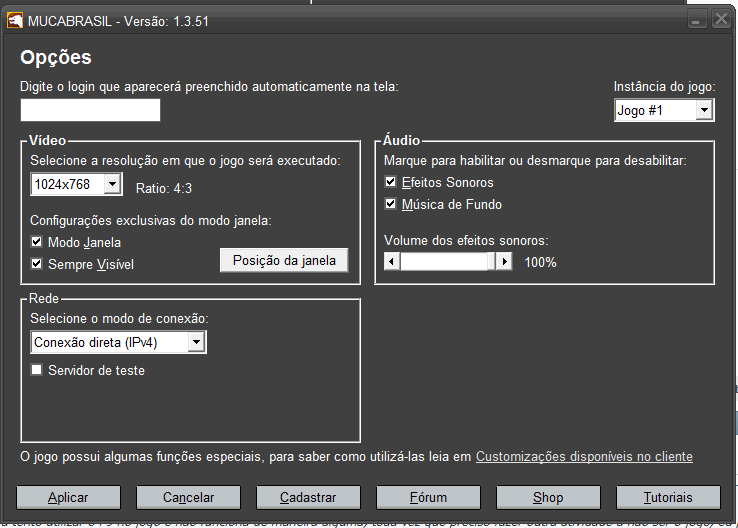The width and height of the screenshot is (738, 528).
Task: Click the Fórum button
Action: click(x=428, y=497)
